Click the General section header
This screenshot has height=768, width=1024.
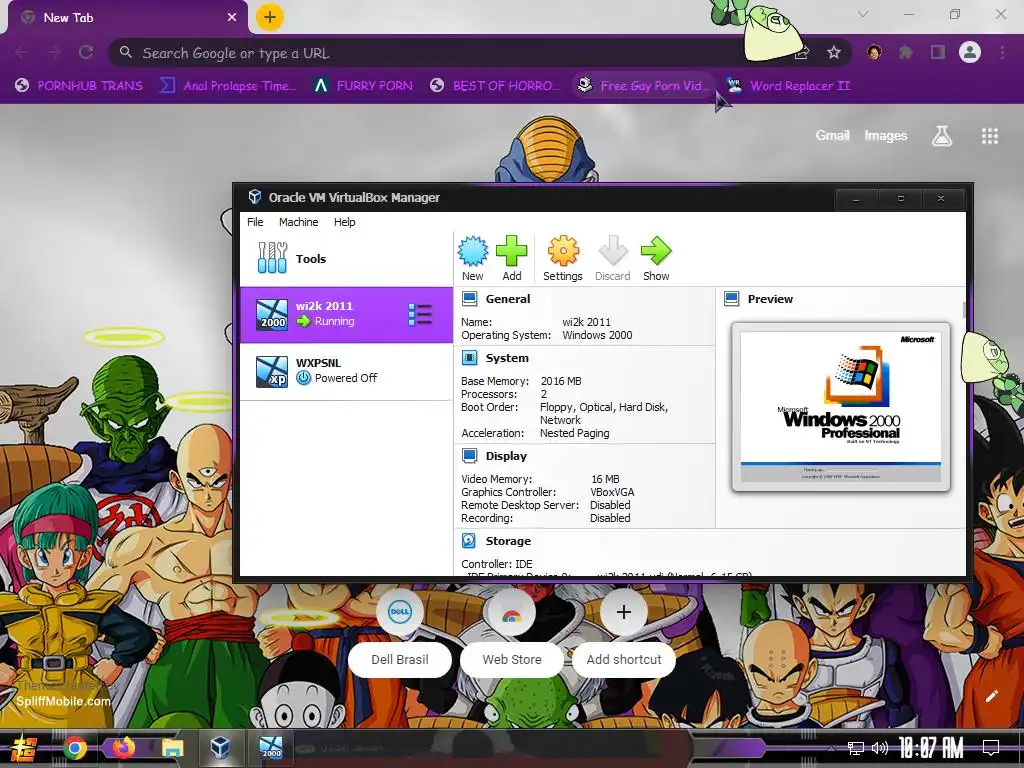click(x=507, y=299)
